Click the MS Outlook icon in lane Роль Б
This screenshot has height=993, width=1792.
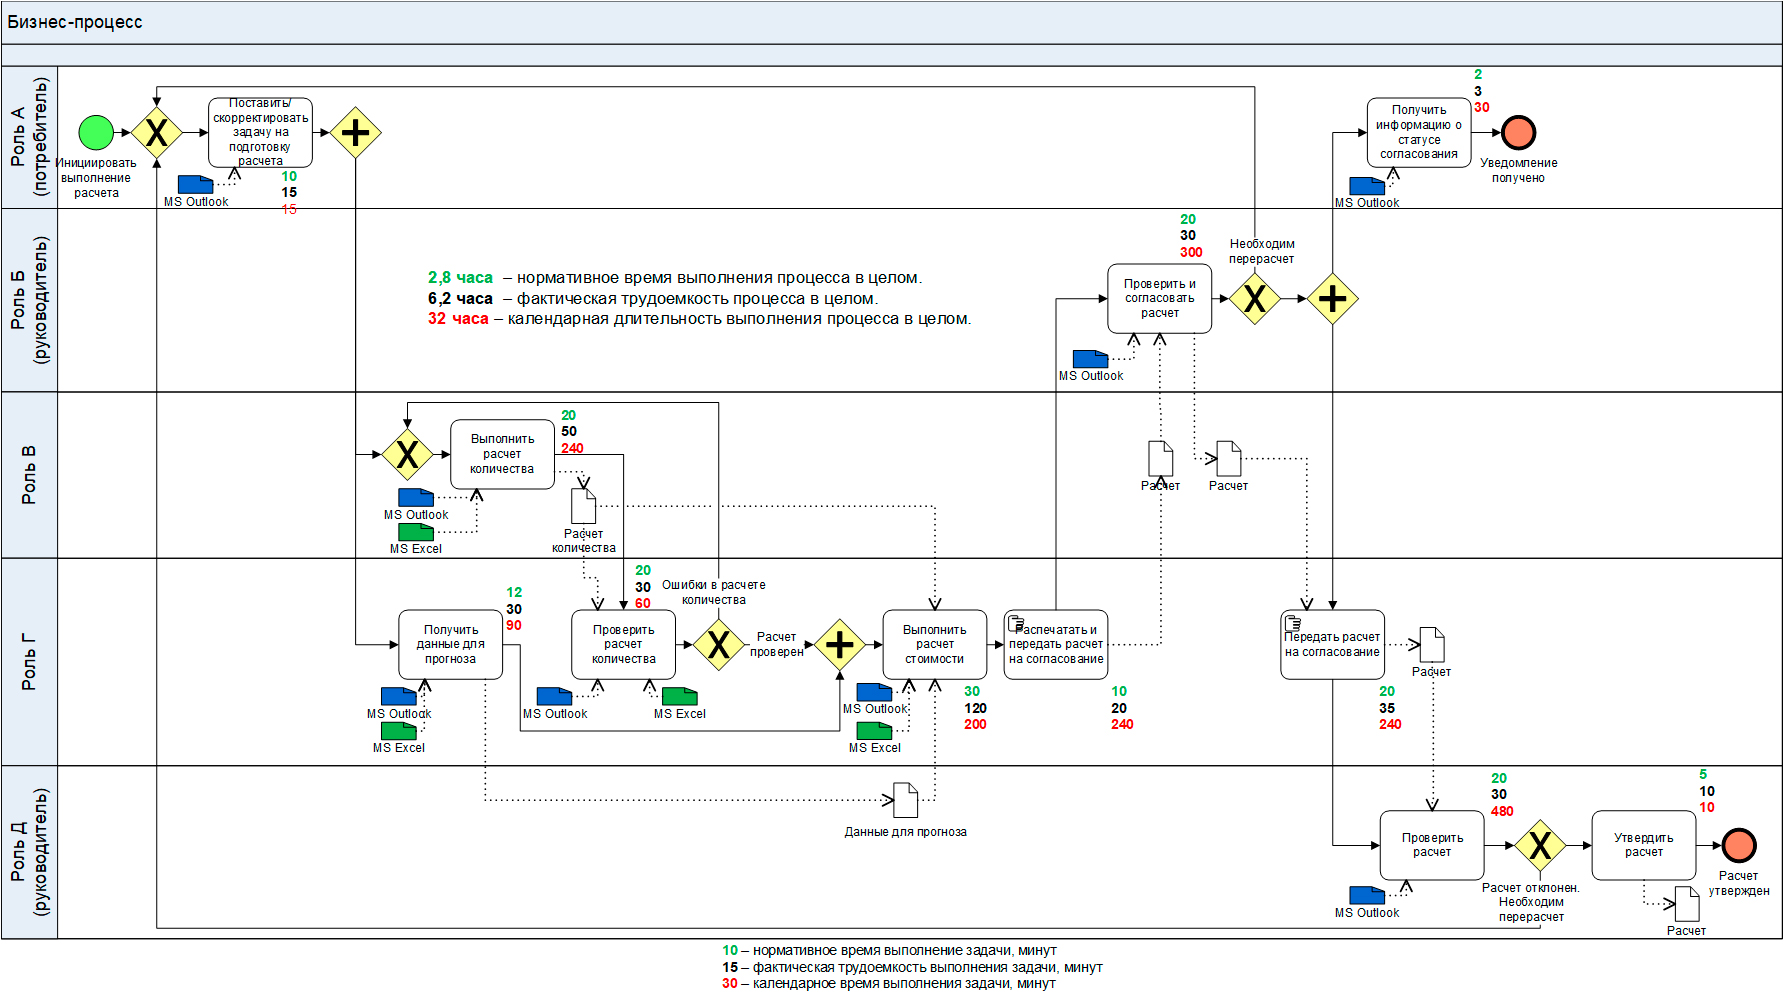(1090, 359)
